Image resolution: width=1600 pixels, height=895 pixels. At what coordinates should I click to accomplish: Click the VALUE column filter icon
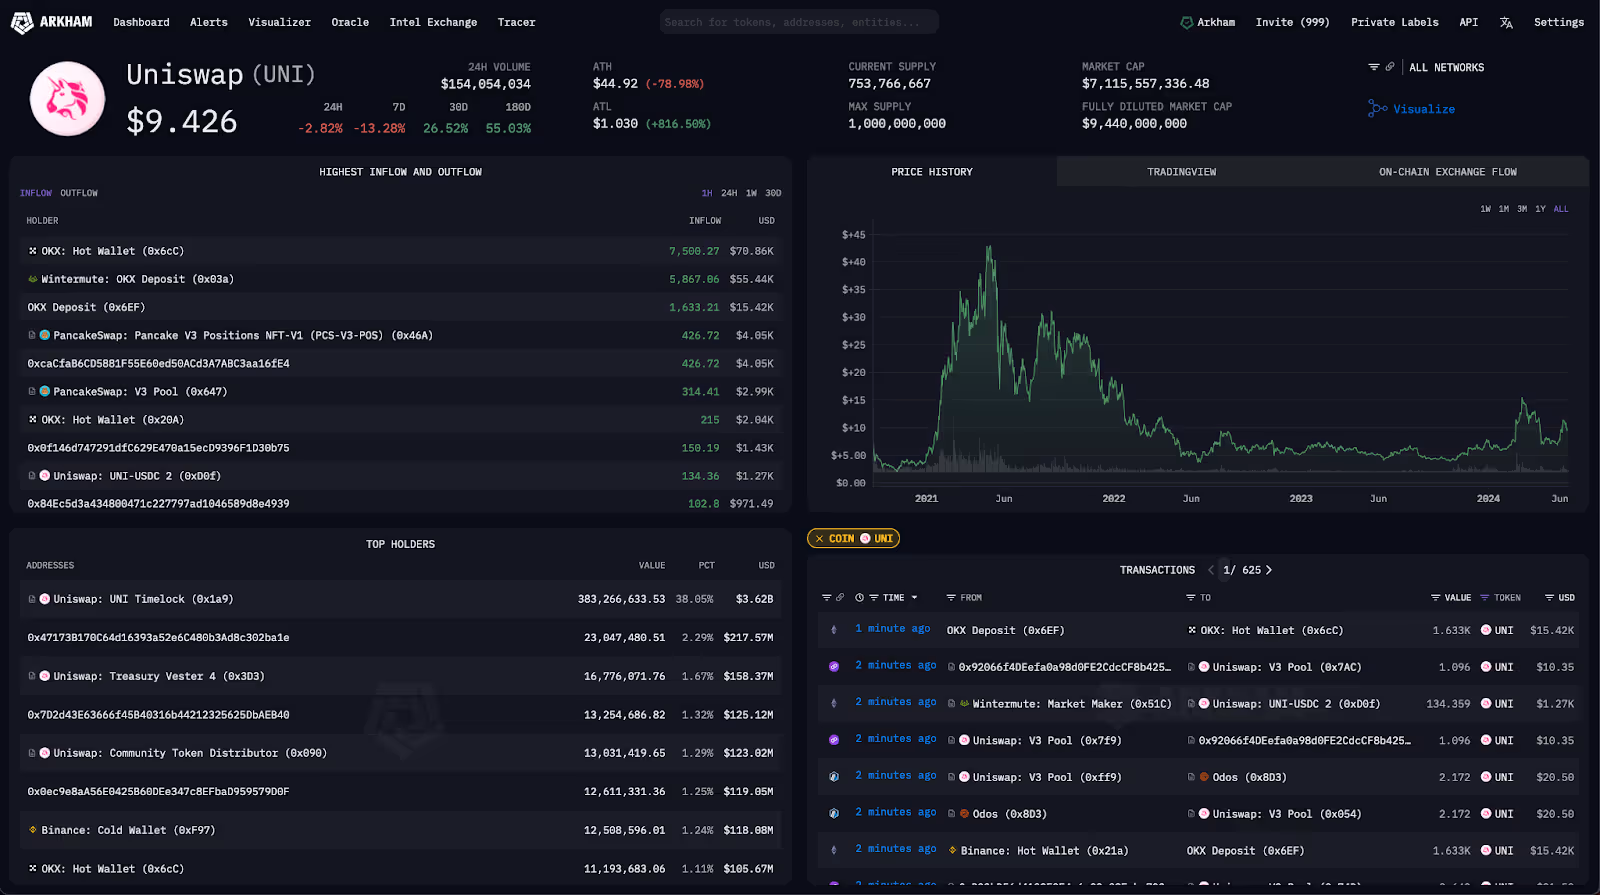pos(1436,597)
